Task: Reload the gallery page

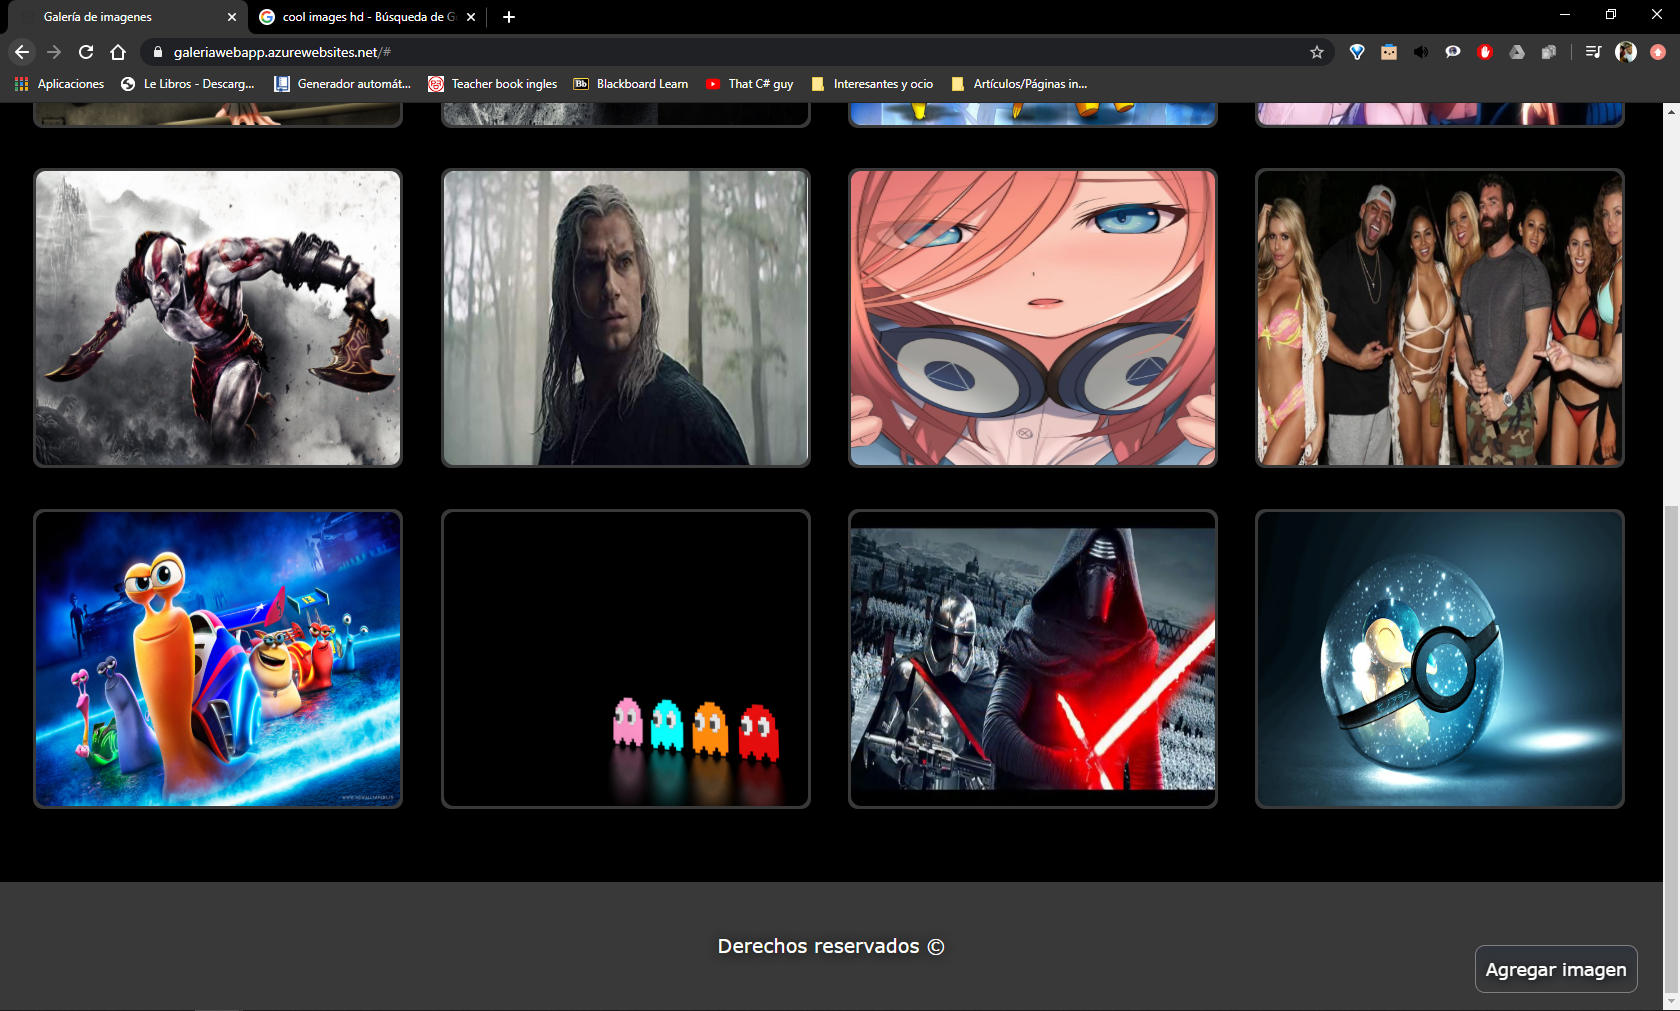Action: (86, 52)
